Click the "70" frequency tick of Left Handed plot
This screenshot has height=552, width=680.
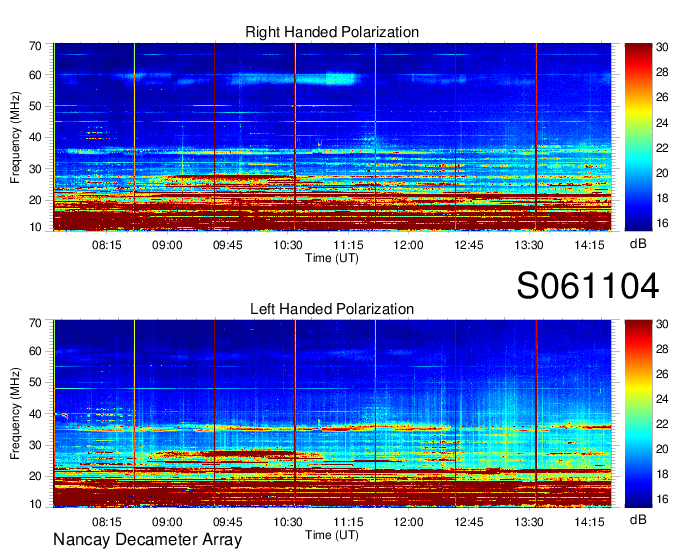point(35,323)
